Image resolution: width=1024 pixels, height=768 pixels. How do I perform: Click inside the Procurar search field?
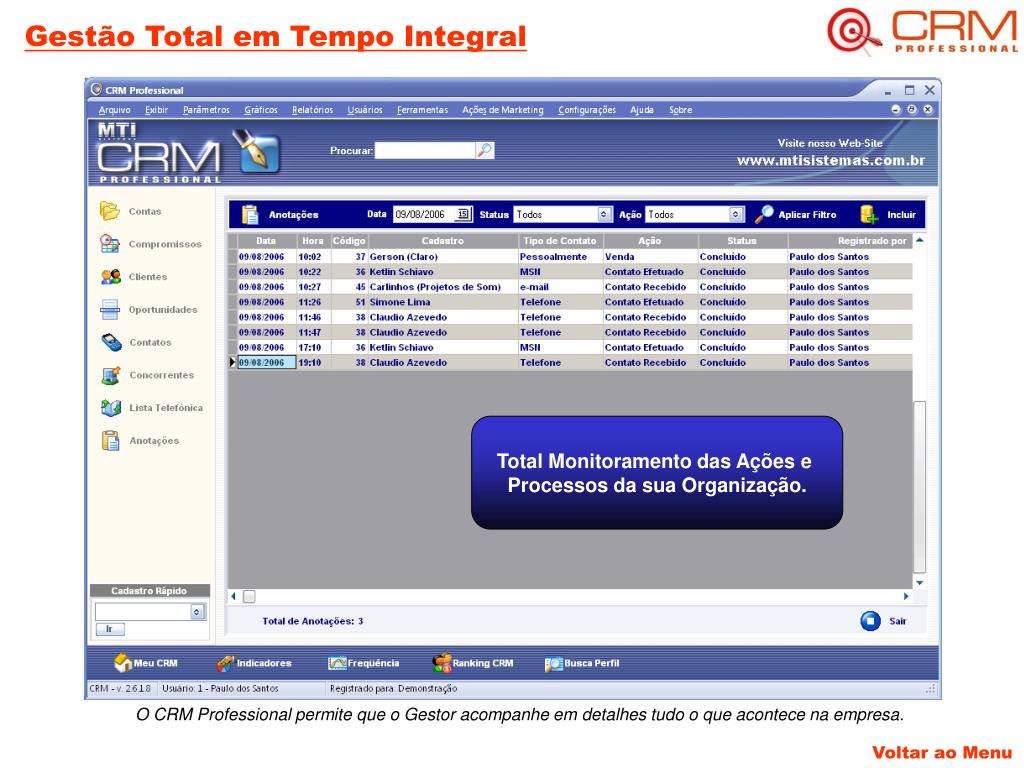click(425, 150)
